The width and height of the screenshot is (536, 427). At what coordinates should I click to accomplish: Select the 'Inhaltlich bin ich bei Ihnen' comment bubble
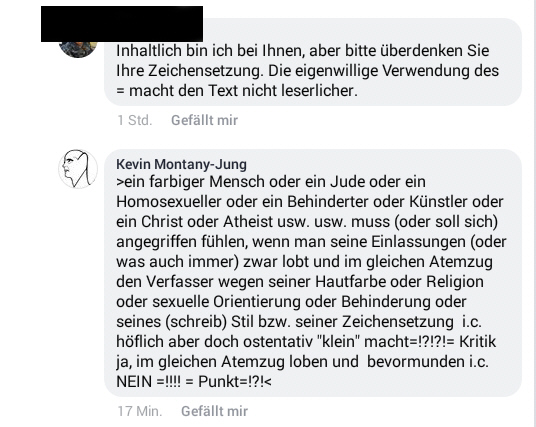pos(313,62)
